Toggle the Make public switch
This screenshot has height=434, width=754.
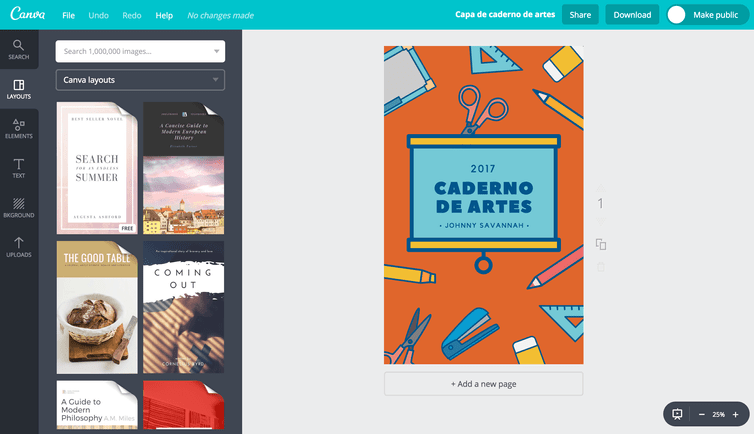(x=677, y=15)
